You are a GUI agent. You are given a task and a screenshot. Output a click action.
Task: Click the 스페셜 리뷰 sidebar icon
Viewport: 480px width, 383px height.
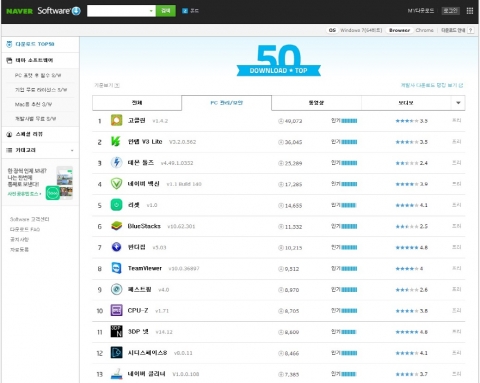(9, 134)
